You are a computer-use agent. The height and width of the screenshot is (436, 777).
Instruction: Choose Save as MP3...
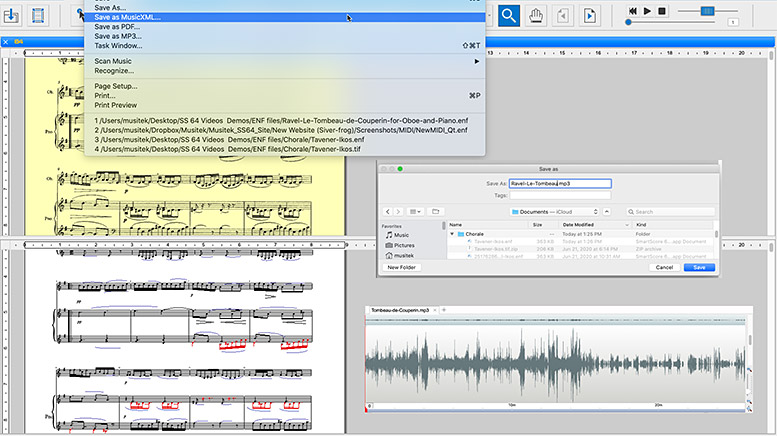point(285,36)
